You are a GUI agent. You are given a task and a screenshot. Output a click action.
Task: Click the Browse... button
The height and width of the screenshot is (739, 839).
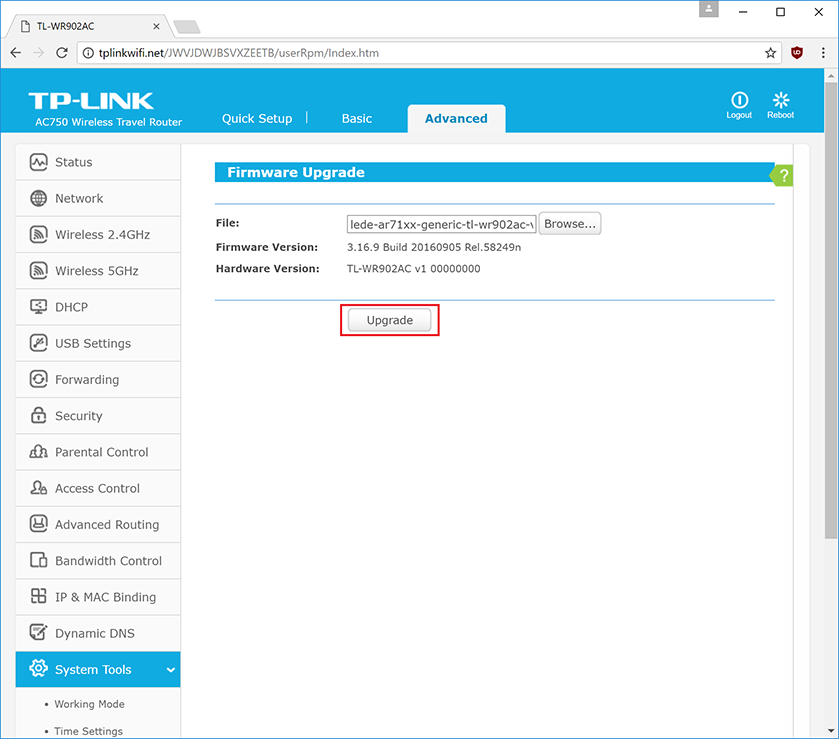pyautogui.click(x=570, y=224)
